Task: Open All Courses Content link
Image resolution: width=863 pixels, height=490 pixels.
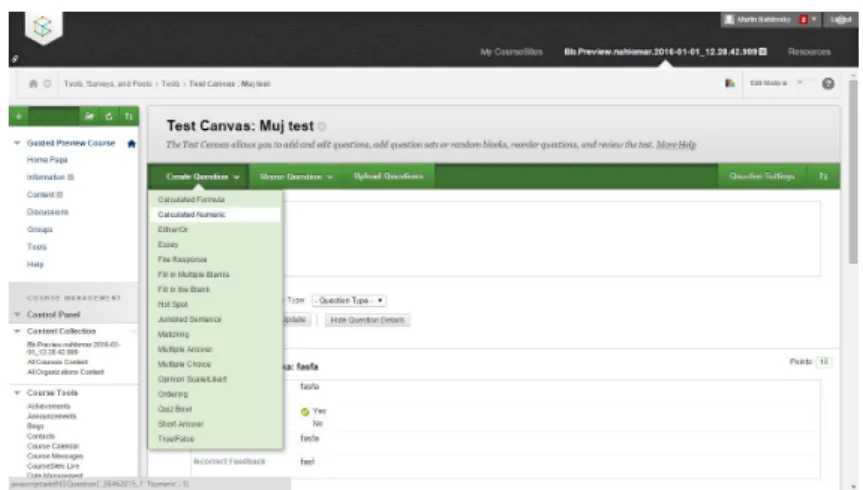Action: tap(57, 362)
